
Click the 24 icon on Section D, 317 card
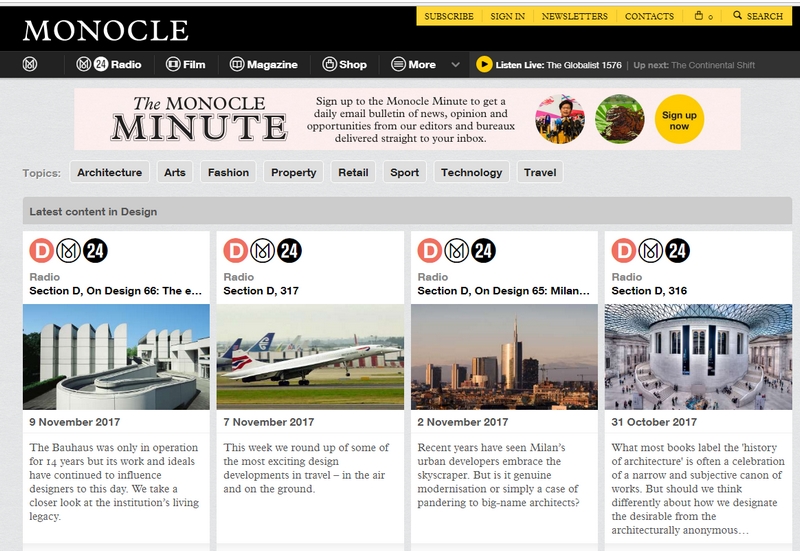point(289,251)
